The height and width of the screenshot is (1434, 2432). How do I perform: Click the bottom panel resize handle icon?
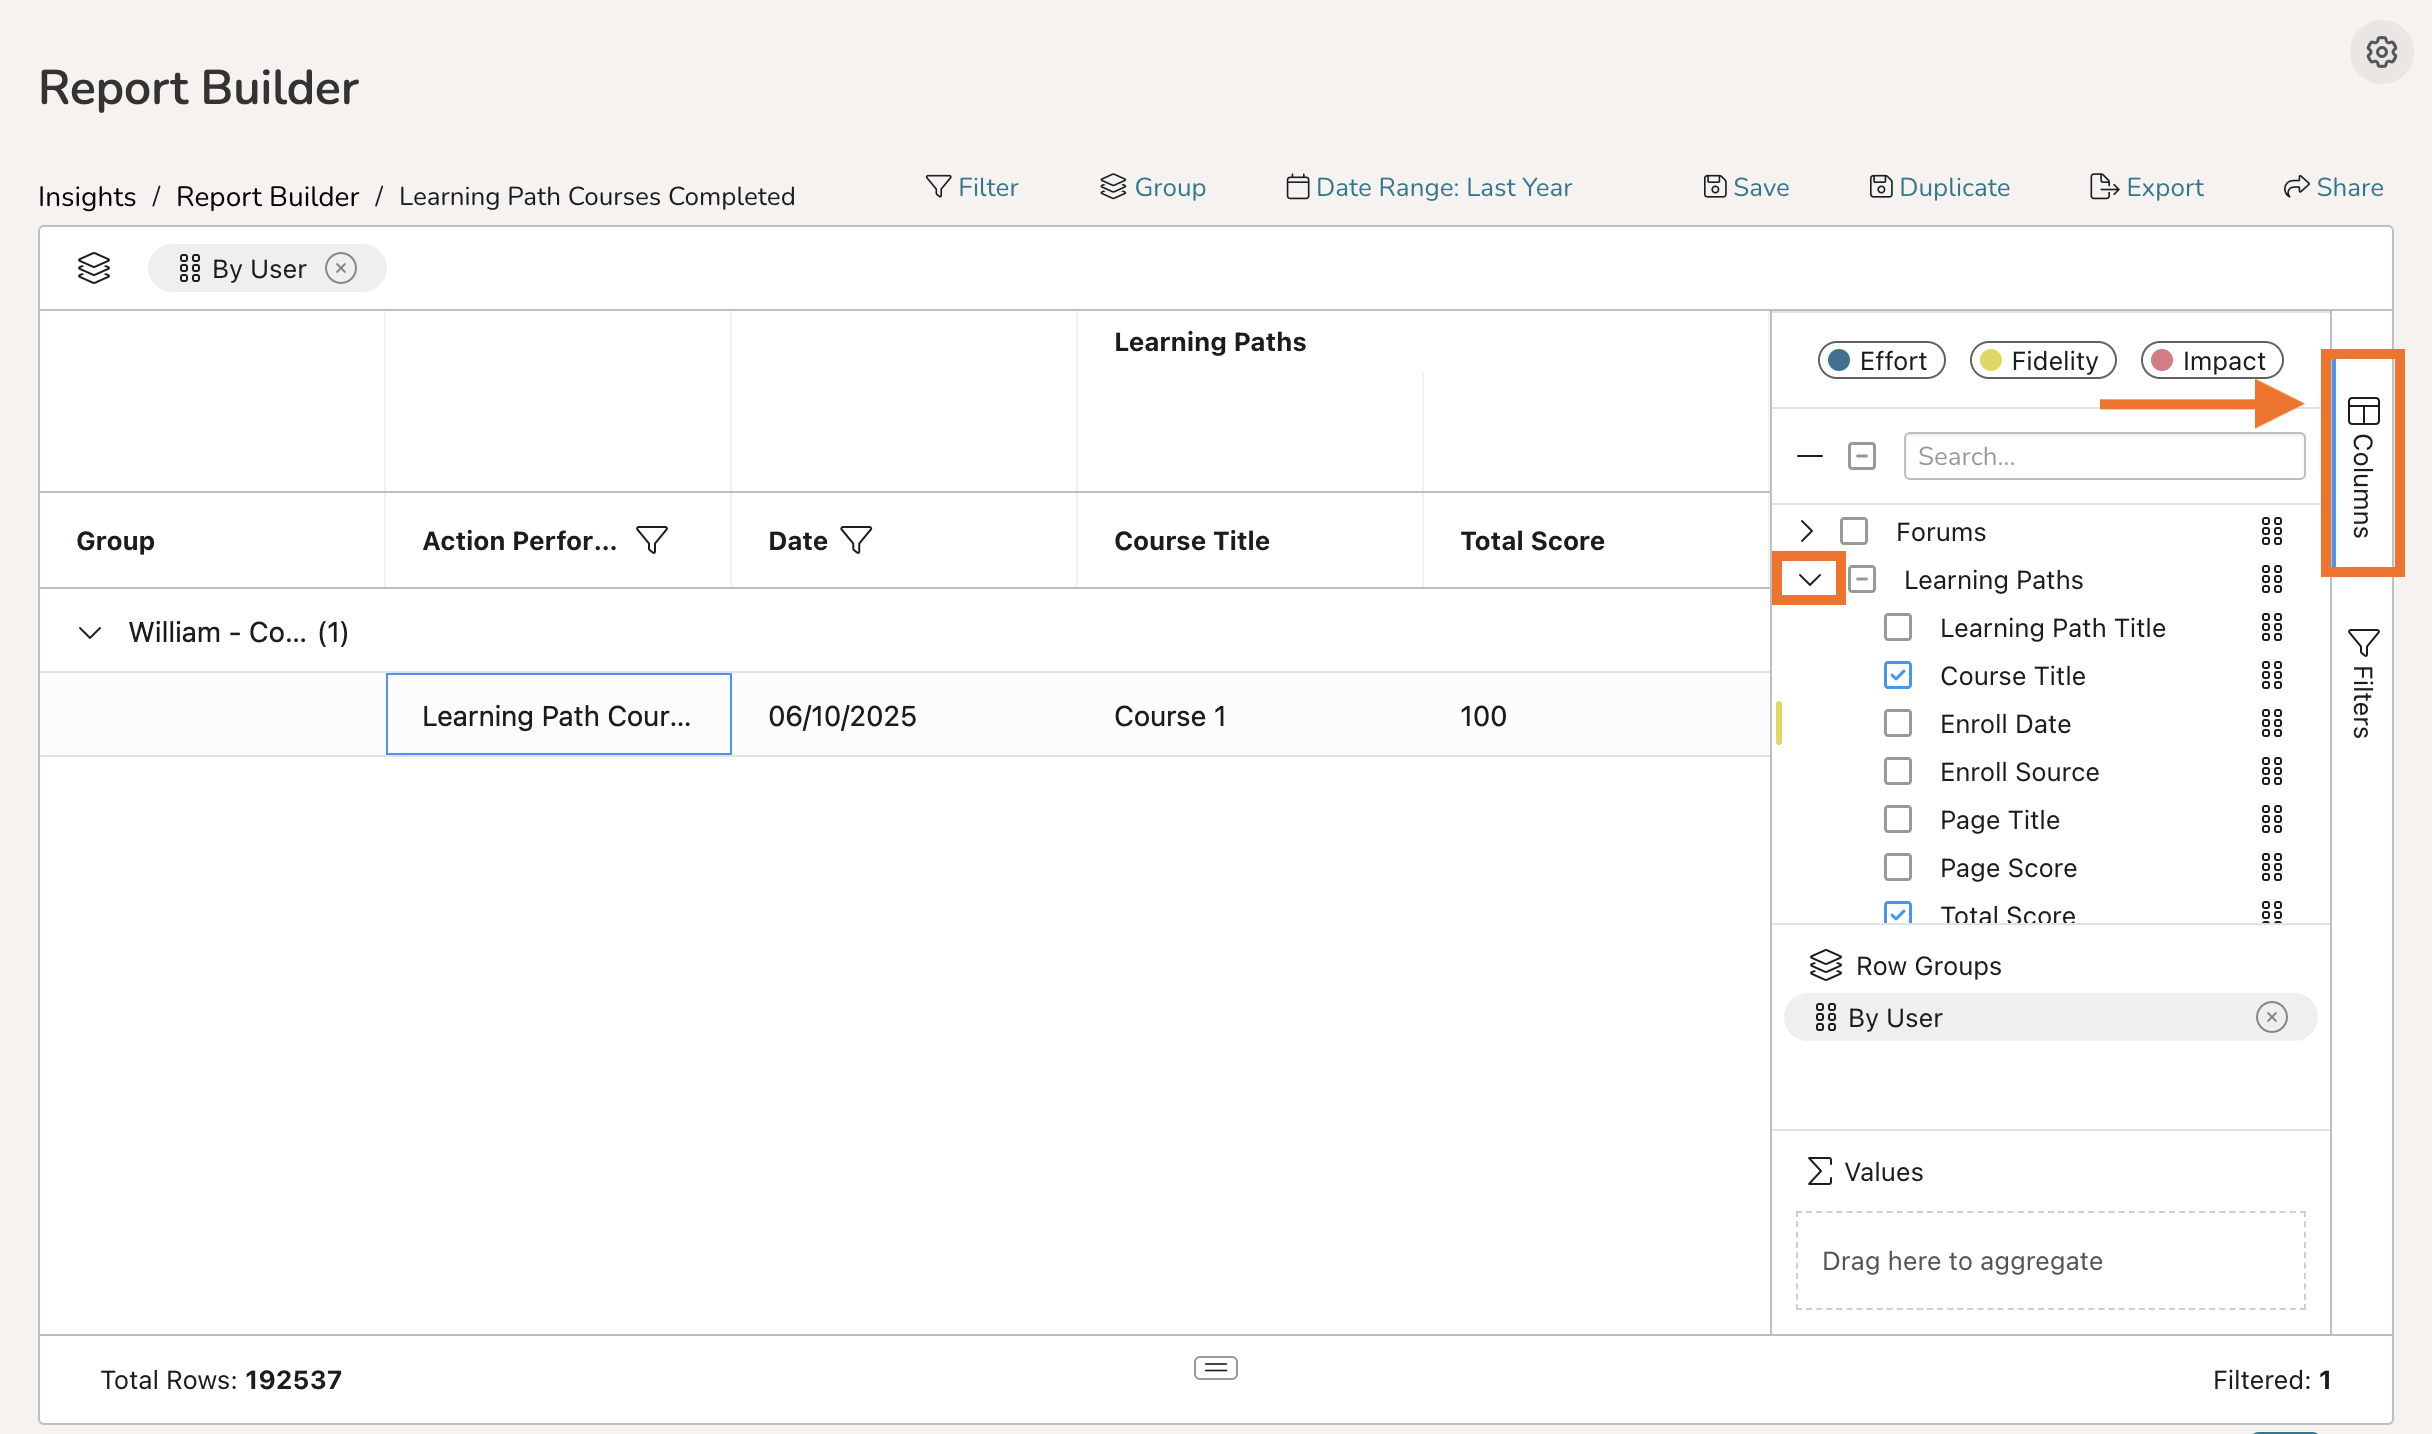pos(1215,1367)
